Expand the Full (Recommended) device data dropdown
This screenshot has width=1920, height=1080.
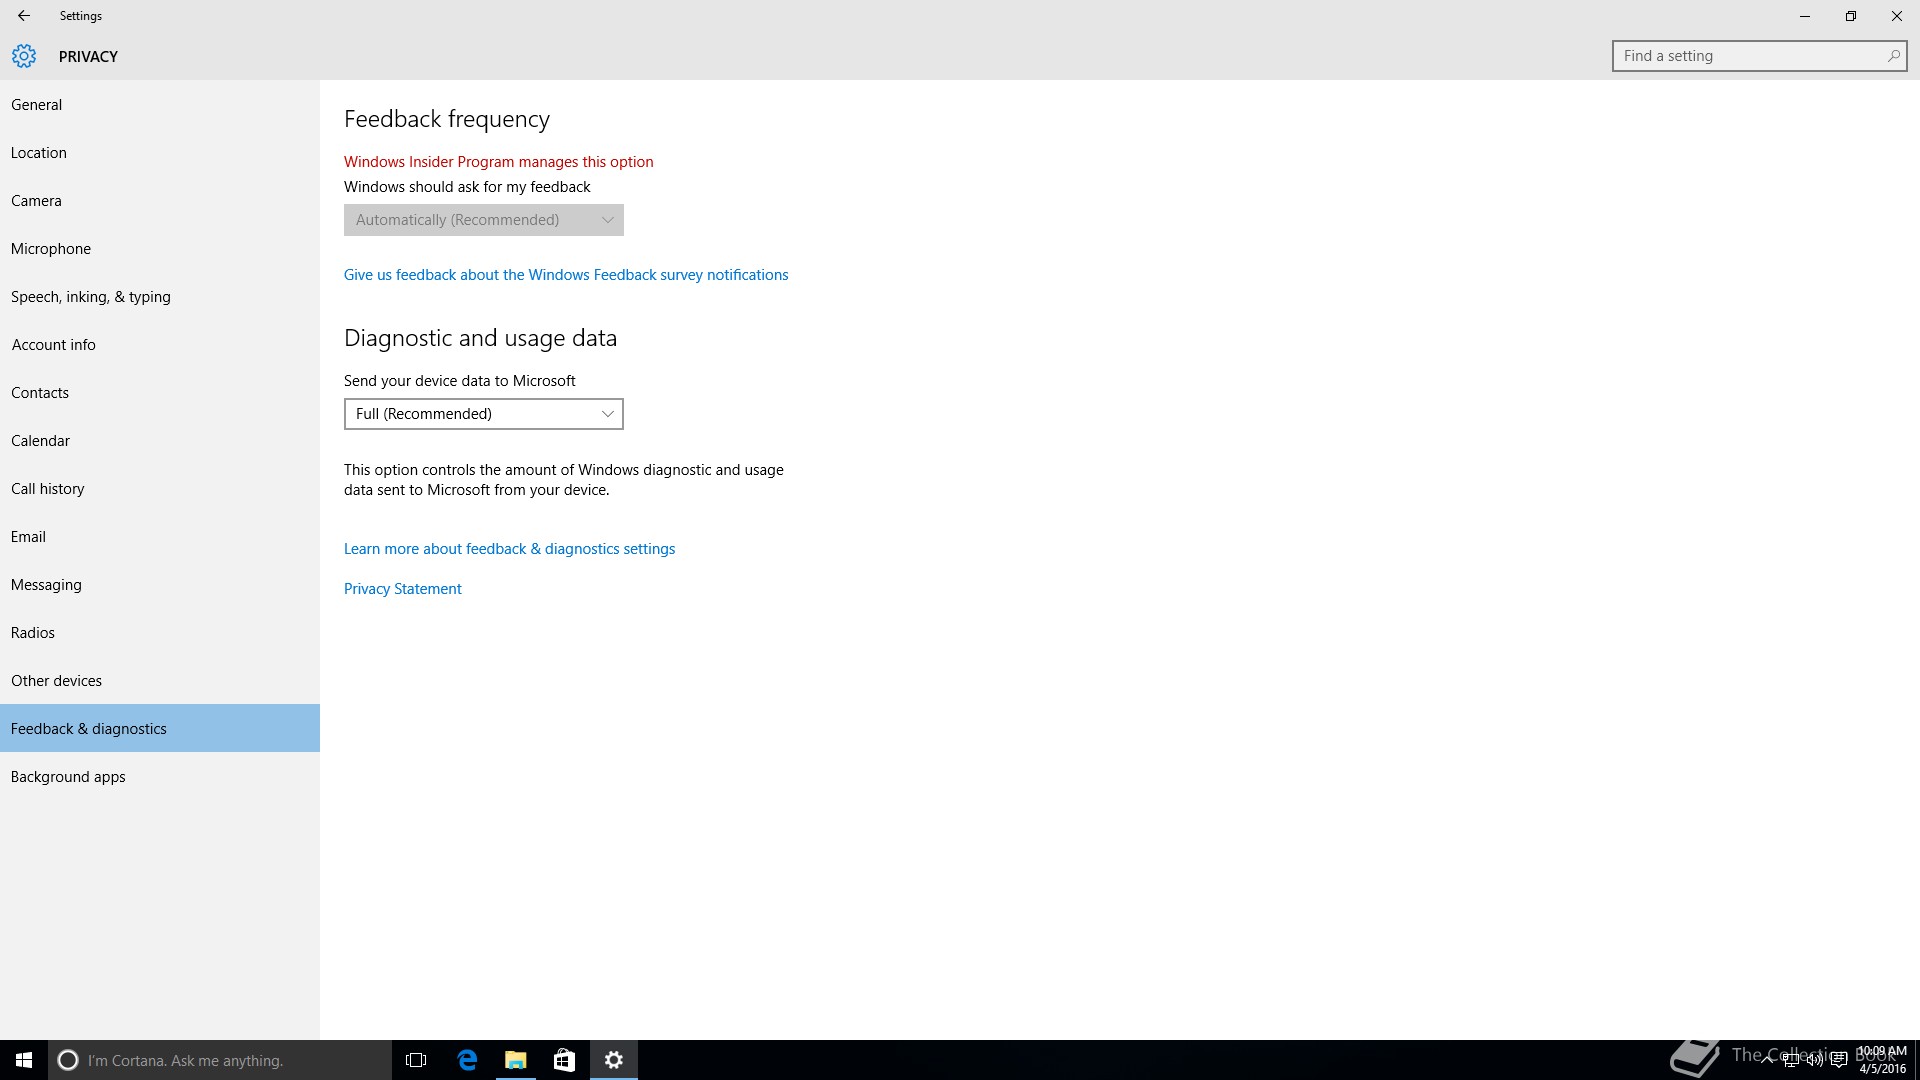[x=484, y=414]
